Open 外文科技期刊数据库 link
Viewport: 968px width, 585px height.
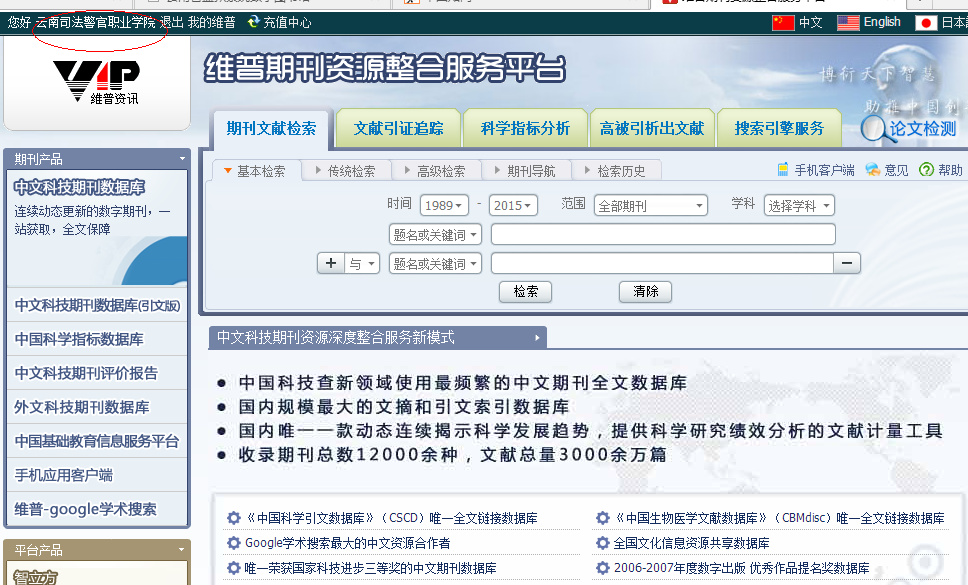[81, 407]
